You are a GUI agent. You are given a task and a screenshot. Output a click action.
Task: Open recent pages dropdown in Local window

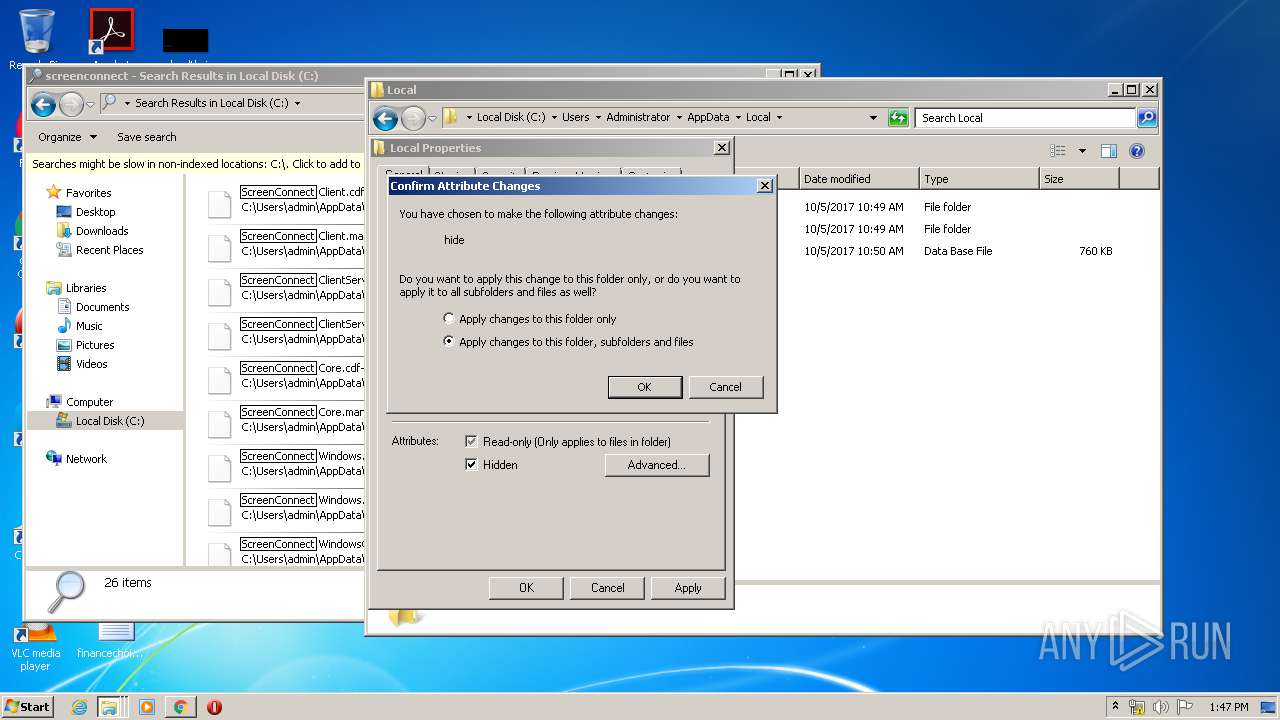[x=432, y=119]
